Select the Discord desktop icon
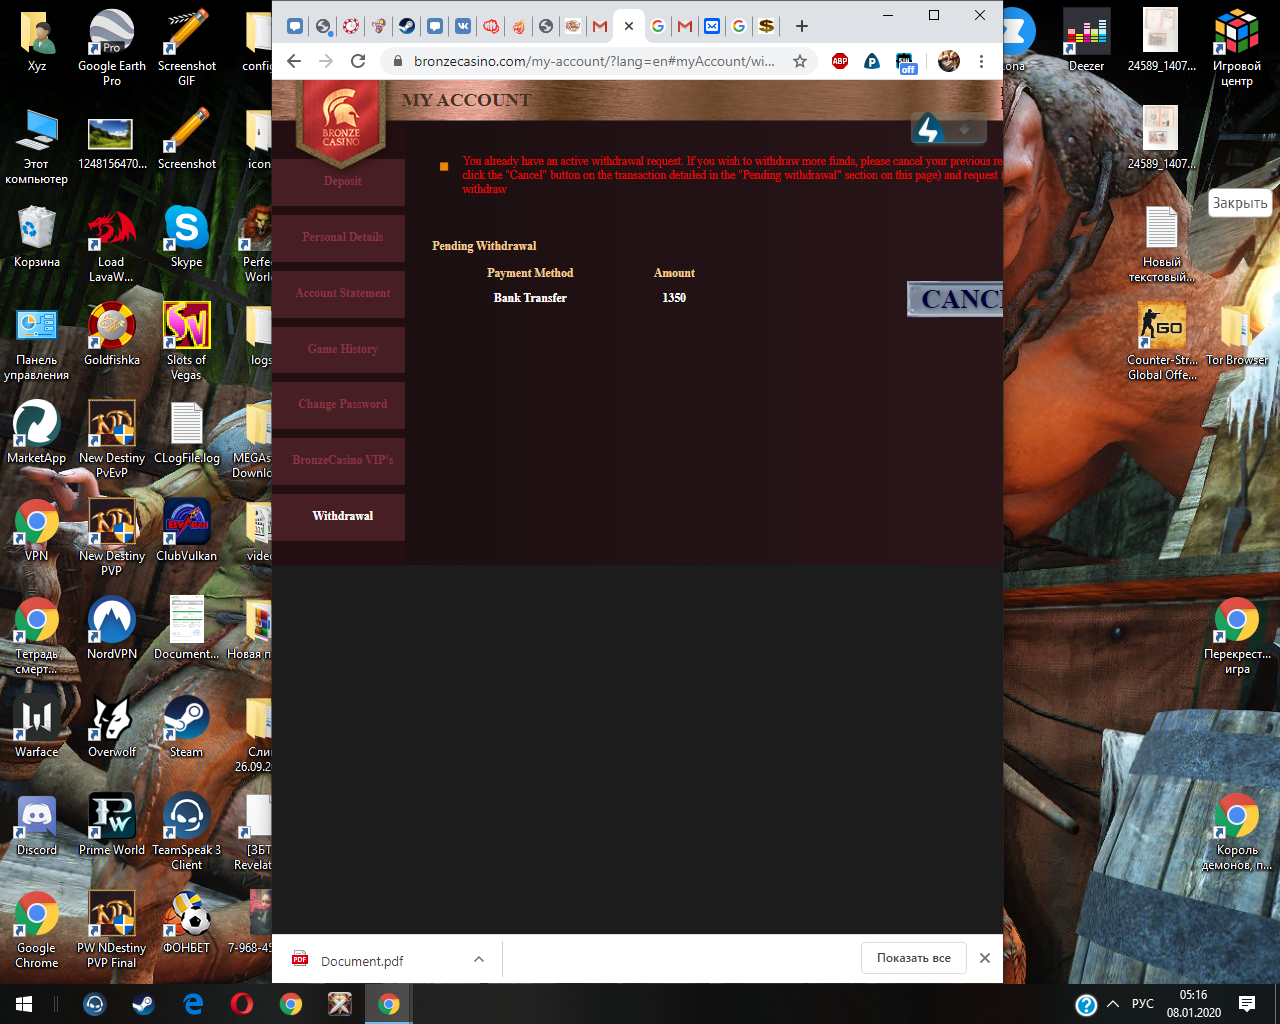Screen dimensions: 1280x1024 pyautogui.click(x=37, y=825)
